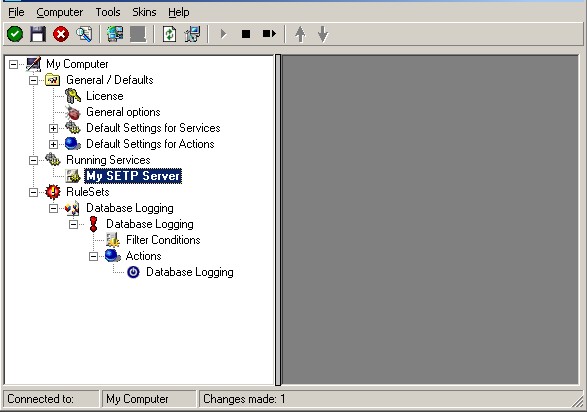Open the Skins menu
The width and height of the screenshot is (587, 412).
[144, 12]
